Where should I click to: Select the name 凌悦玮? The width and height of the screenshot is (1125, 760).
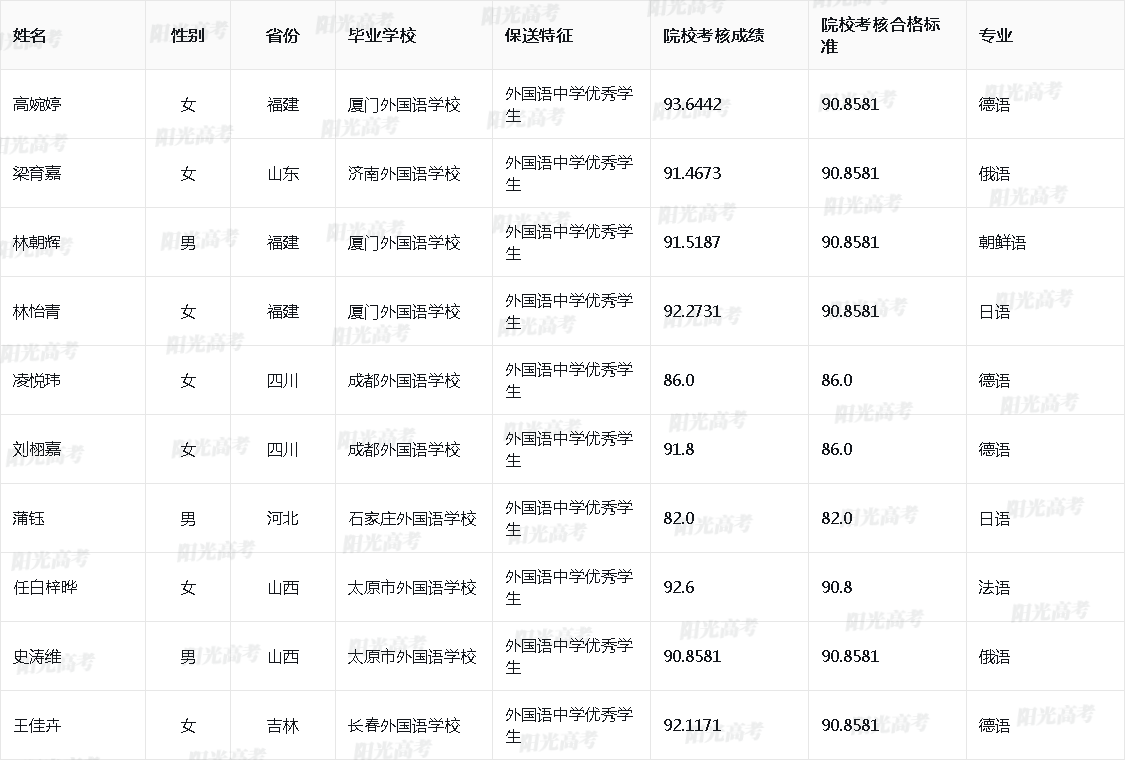pos(37,380)
